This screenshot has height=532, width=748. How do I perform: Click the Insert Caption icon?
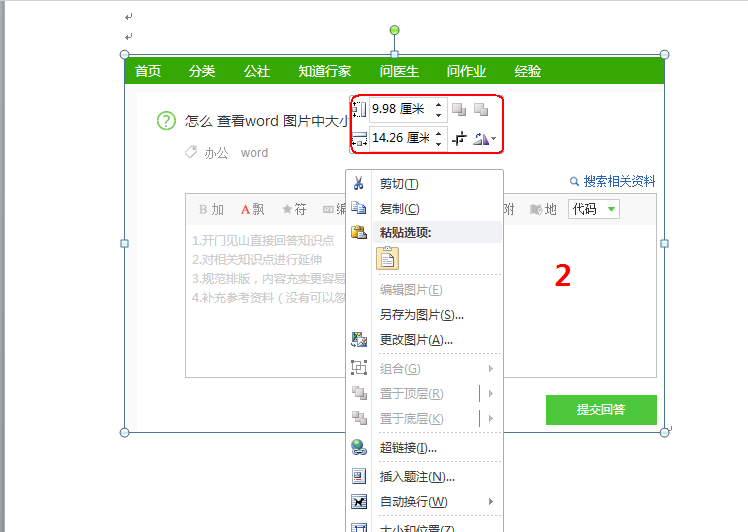tap(359, 476)
